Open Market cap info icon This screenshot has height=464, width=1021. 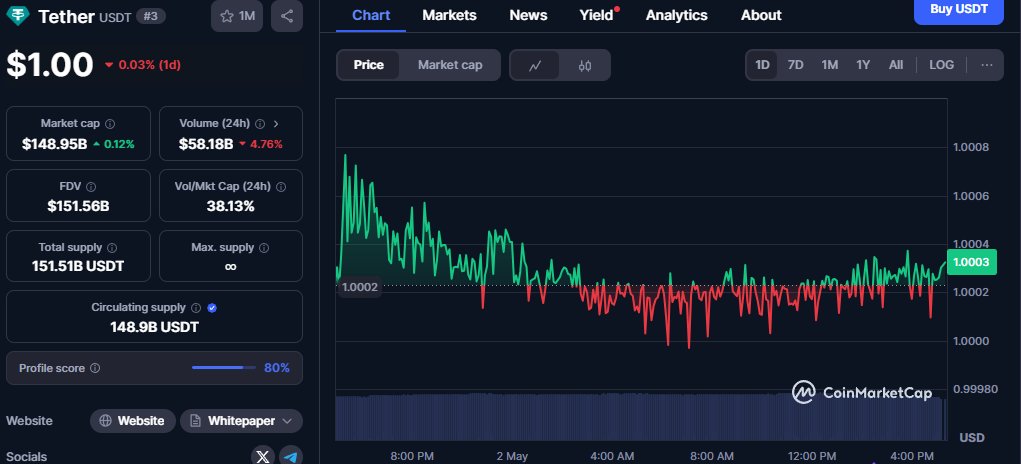click(x=110, y=124)
